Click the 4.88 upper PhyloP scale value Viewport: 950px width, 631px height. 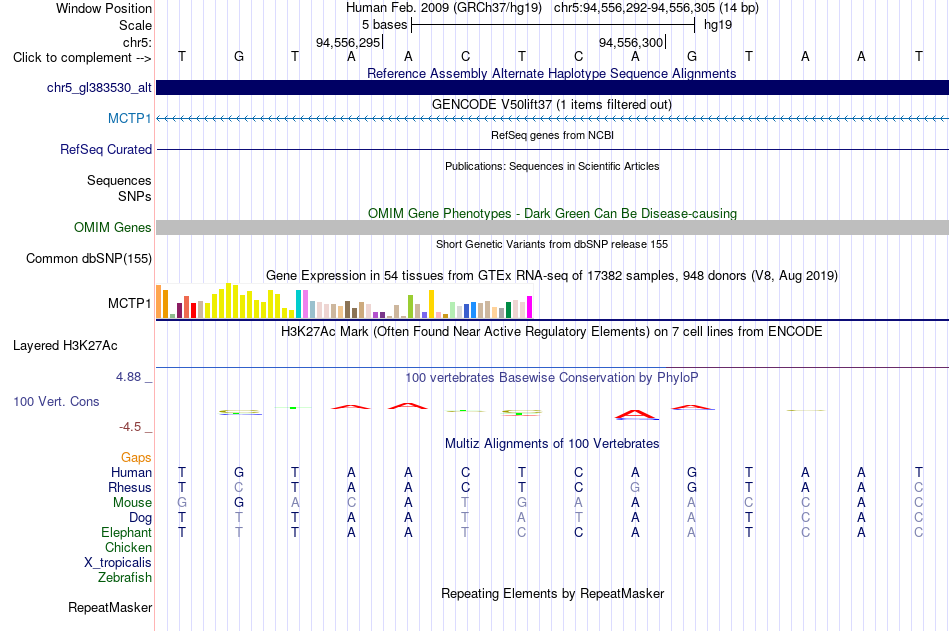point(128,376)
